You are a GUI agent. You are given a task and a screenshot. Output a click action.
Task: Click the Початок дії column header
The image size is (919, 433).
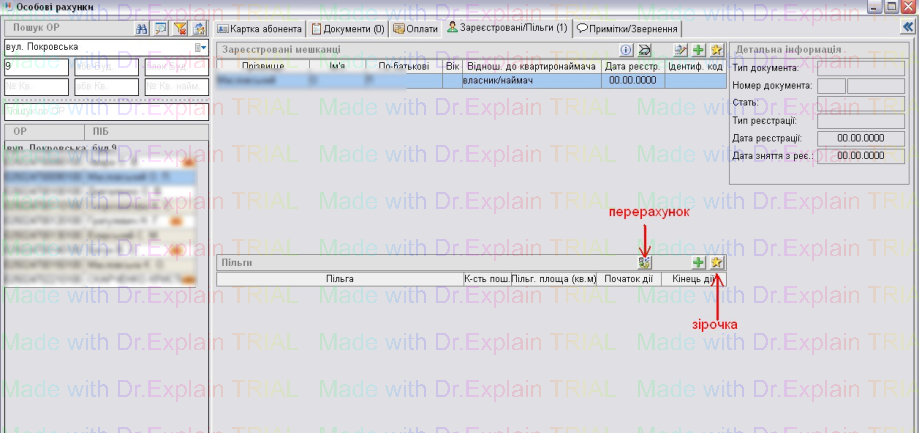point(631,279)
